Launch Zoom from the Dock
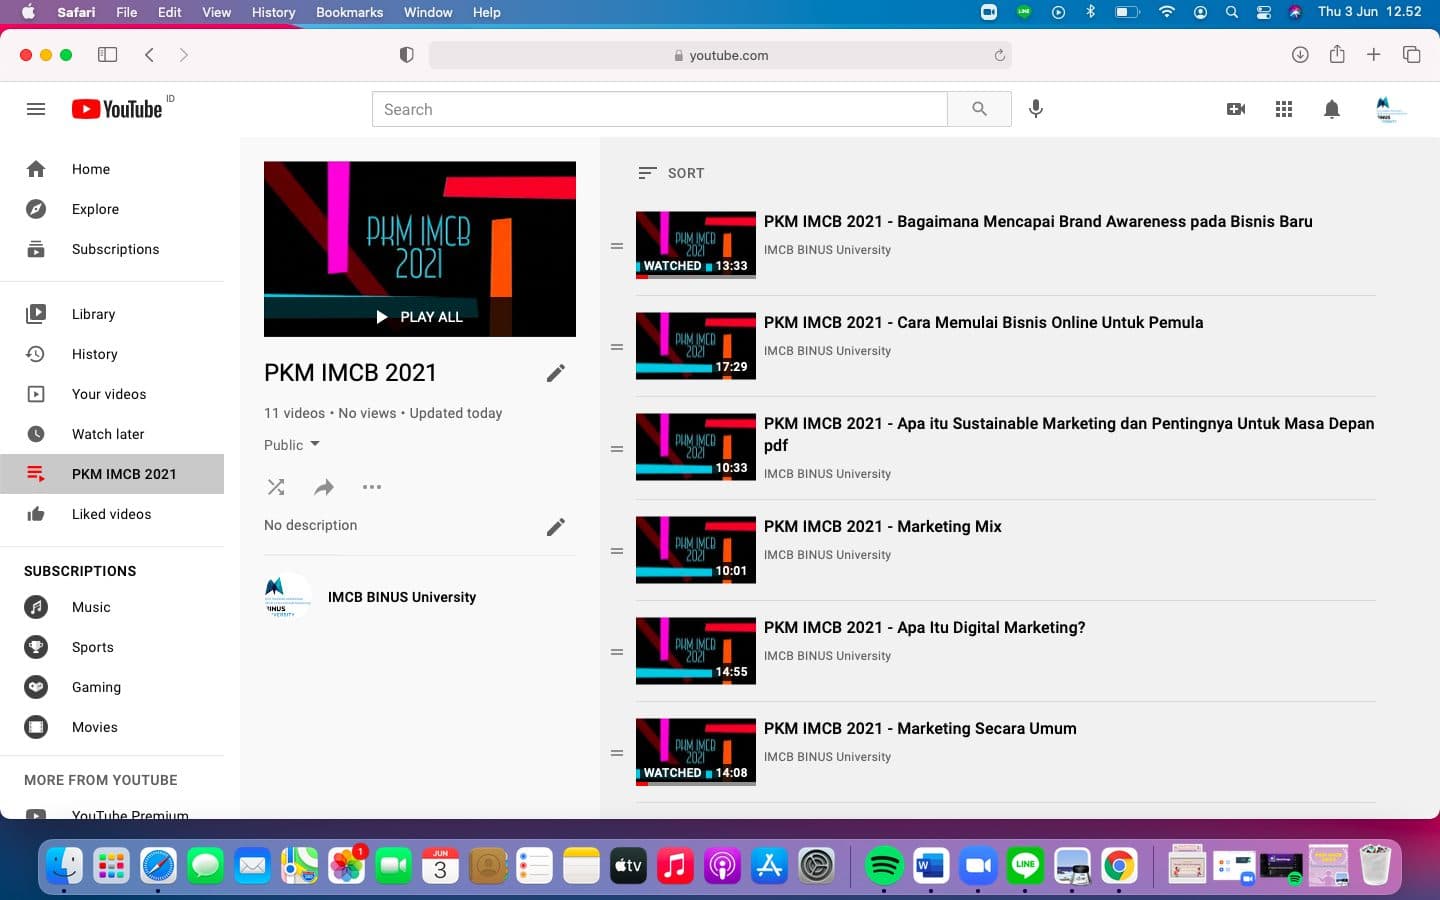The width and height of the screenshot is (1440, 900). (978, 865)
